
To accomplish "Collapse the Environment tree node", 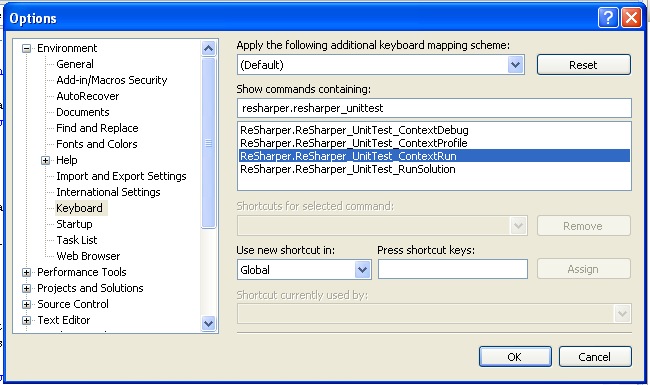I will click(x=27, y=48).
